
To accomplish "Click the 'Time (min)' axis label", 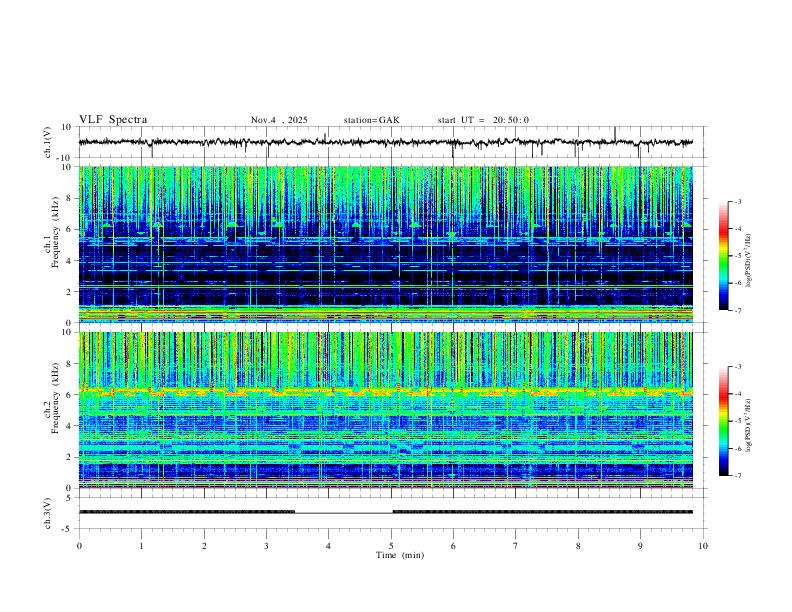I will (400, 555).
